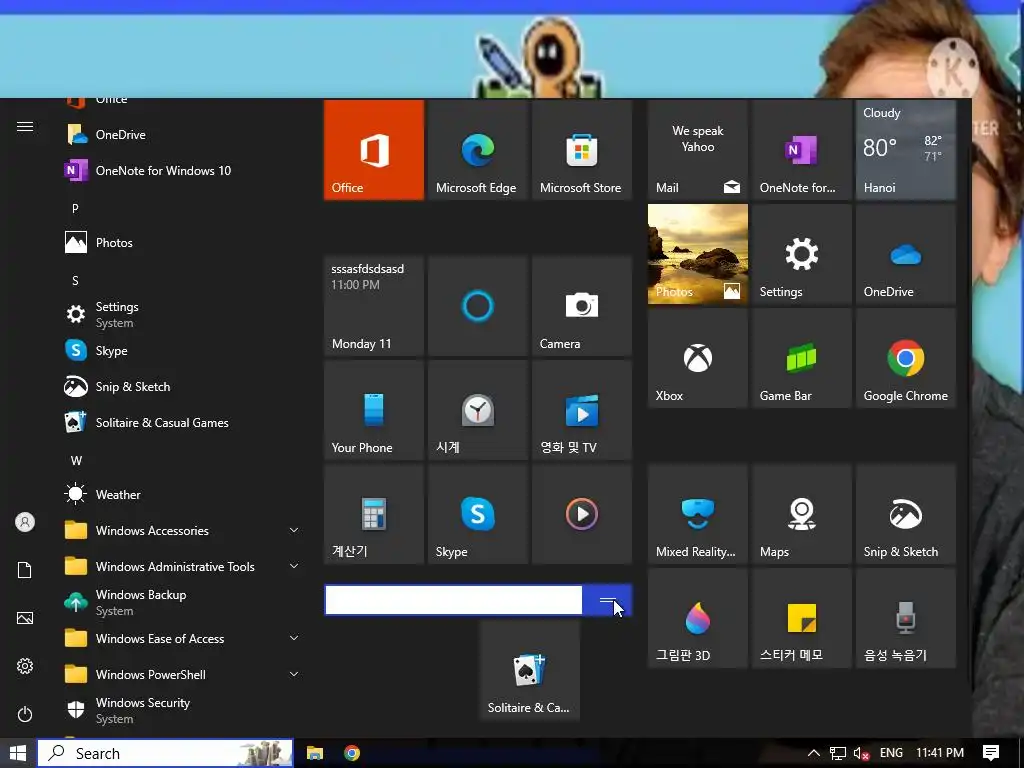Expand Windows Ease of Access folder
The height and width of the screenshot is (768, 1024).
pyautogui.click(x=182, y=638)
